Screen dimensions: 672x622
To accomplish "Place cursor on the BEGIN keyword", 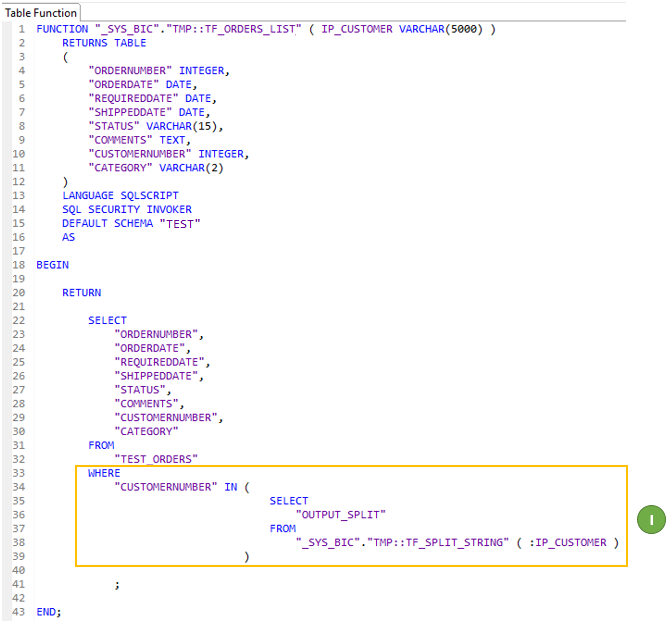I will click(x=52, y=265).
